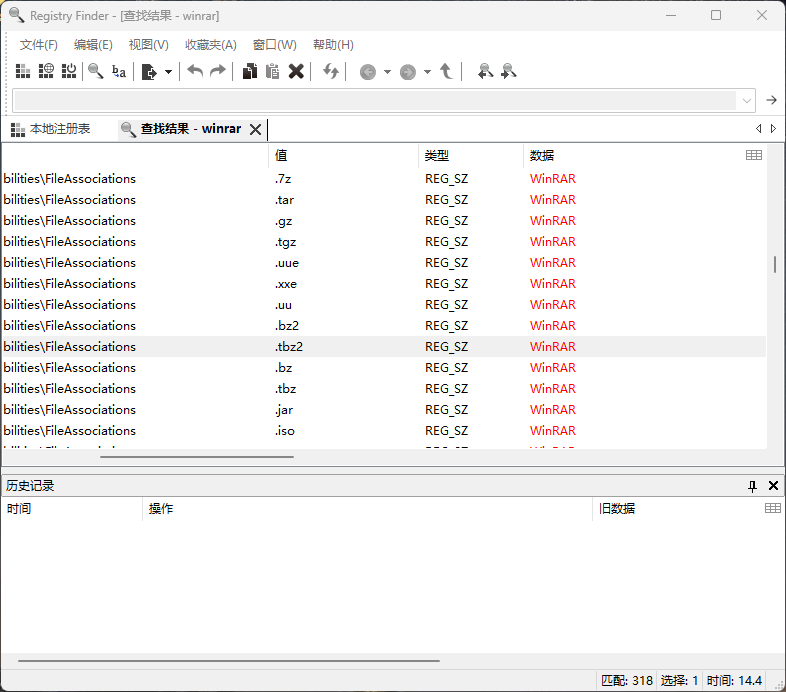
Task: Click the Undo arrow toolbar icon
Action: tap(195, 71)
